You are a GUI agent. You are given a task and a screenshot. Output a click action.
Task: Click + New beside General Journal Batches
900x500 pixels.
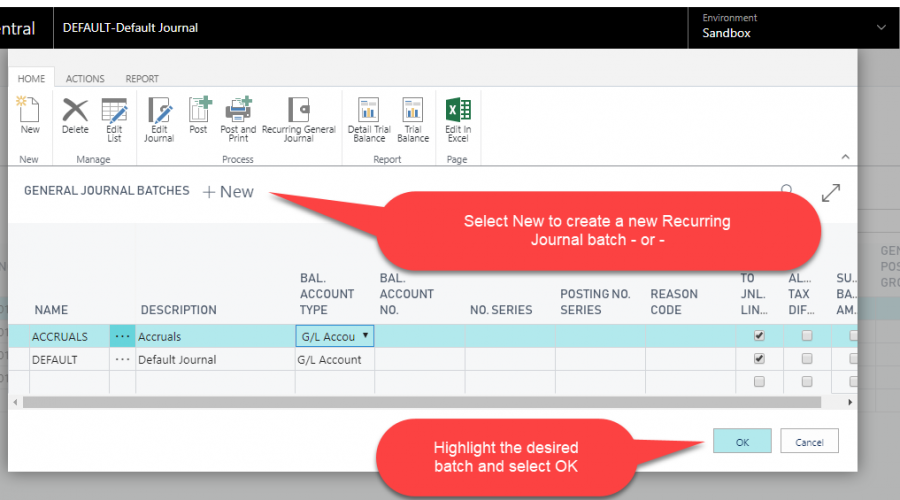228,192
